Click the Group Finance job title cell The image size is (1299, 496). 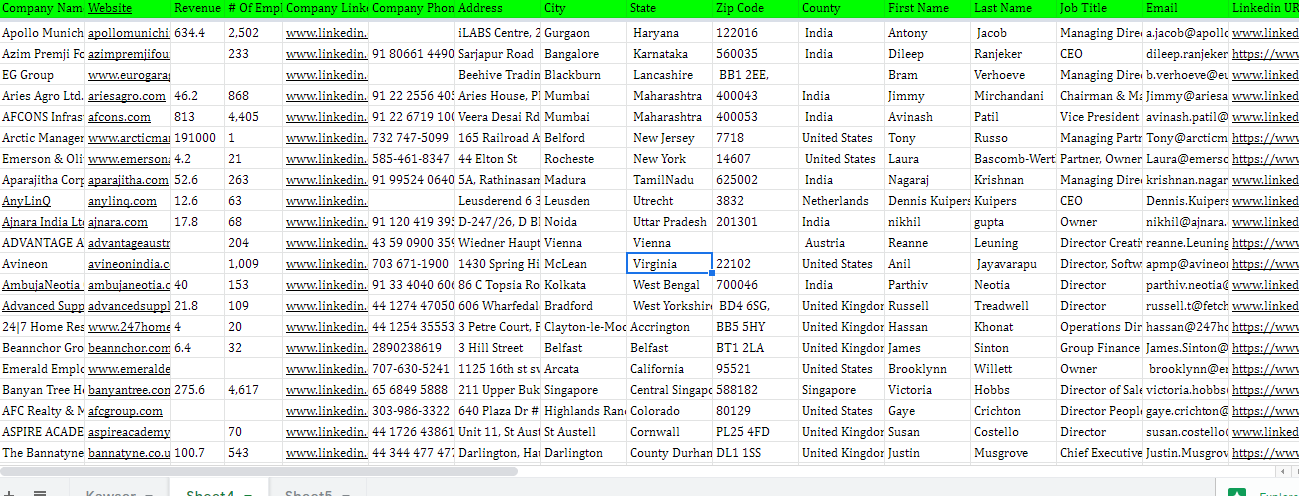coord(1099,348)
